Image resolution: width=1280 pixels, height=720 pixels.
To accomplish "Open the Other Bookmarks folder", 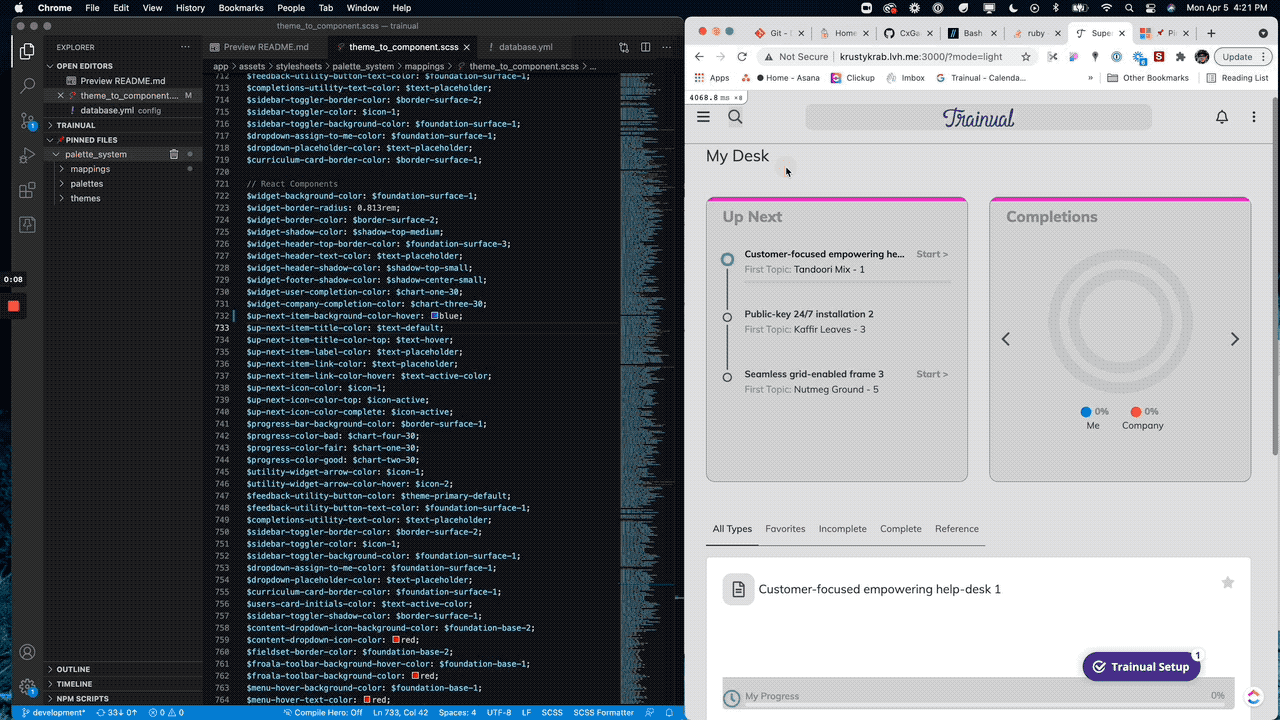I will 1147,77.
